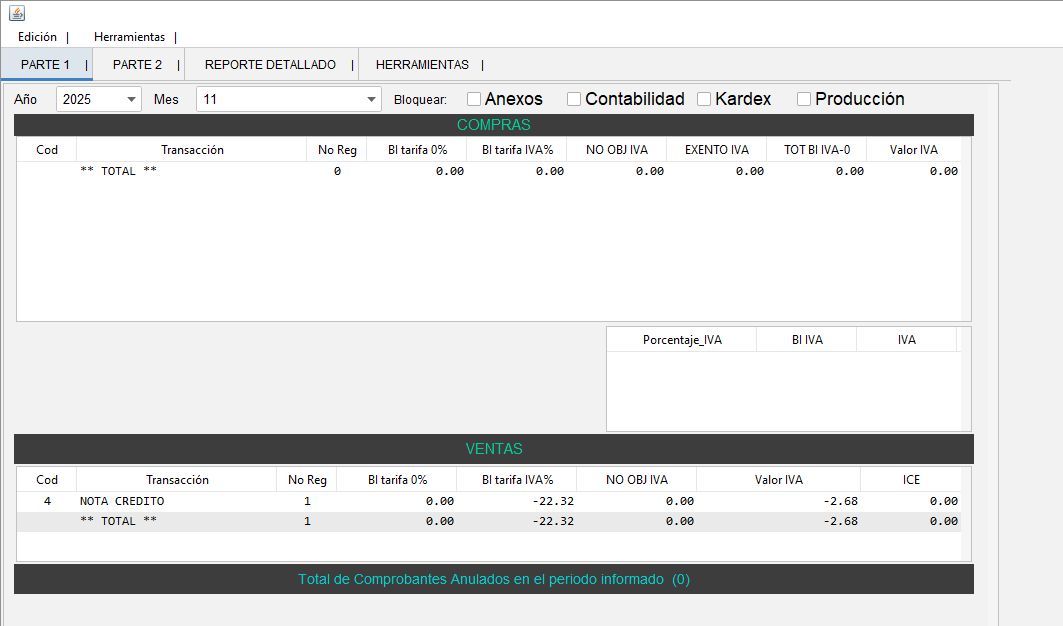Enable the Producción block checkbox

(804, 99)
